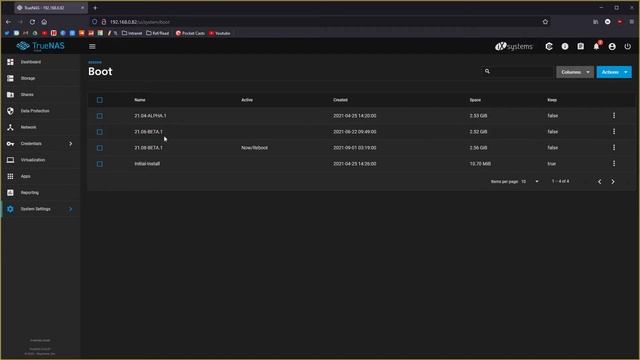Sort the table by the Active column
This screenshot has height=360, width=640.
pyautogui.click(x=247, y=100)
